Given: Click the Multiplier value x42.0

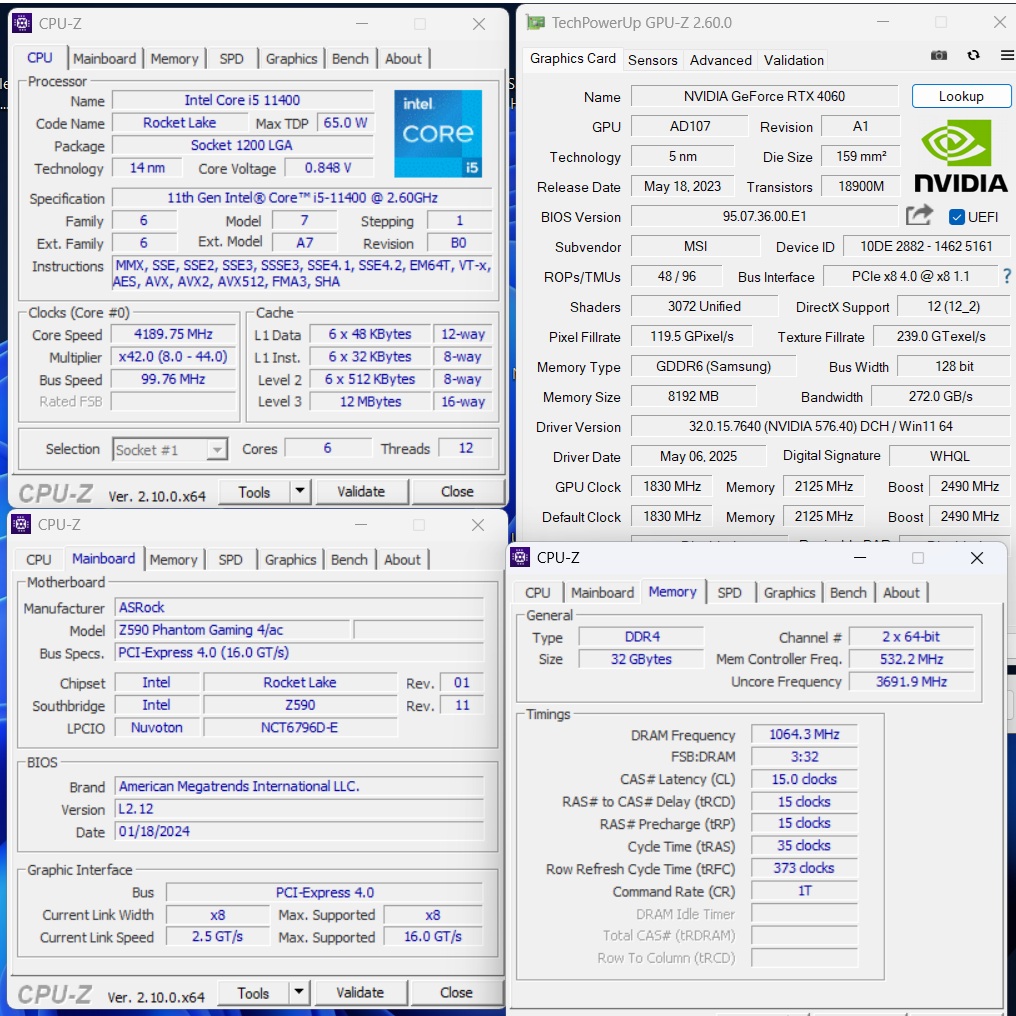Looking at the screenshot, I should pos(173,357).
